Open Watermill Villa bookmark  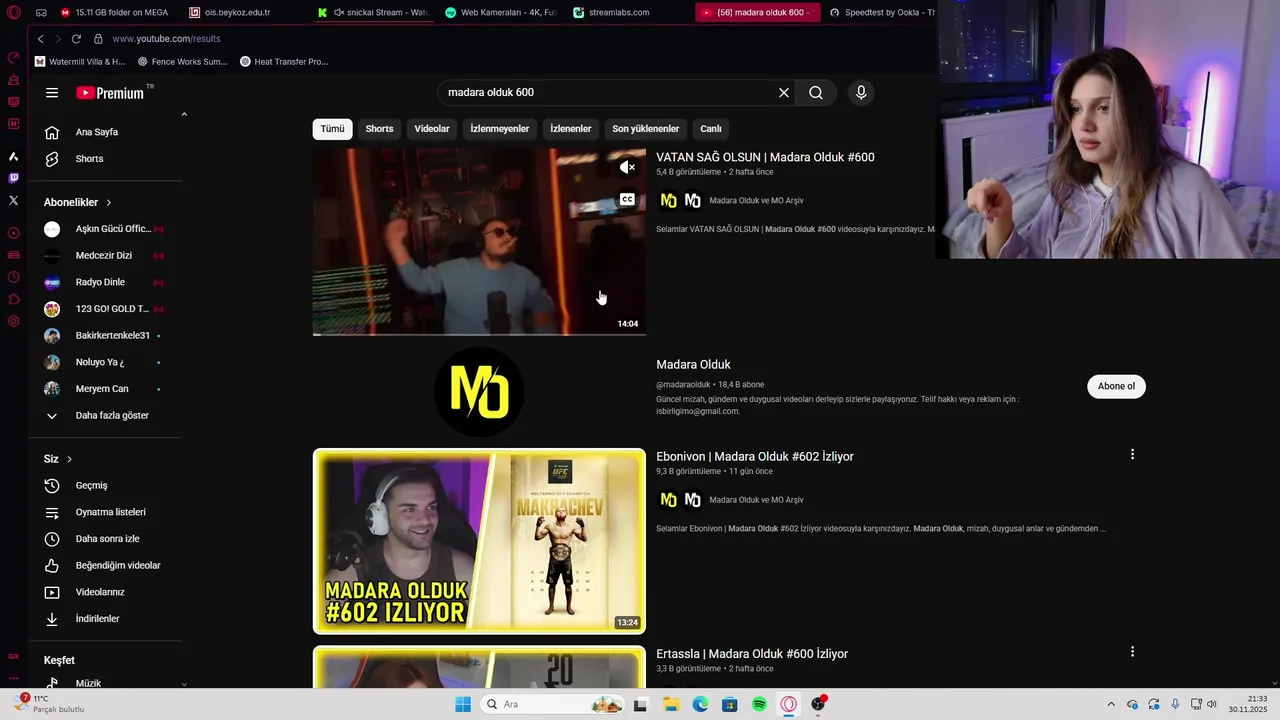click(80, 62)
